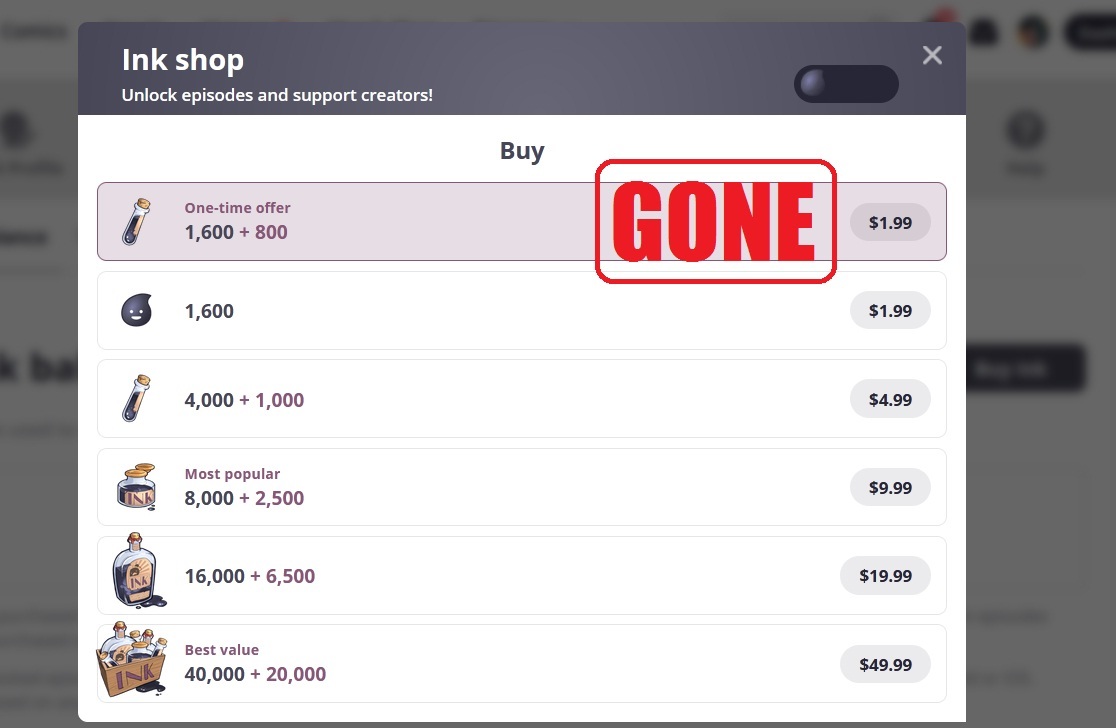Open the user avatar in top bar
The height and width of the screenshot is (728, 1116).
pos(1032,32)
